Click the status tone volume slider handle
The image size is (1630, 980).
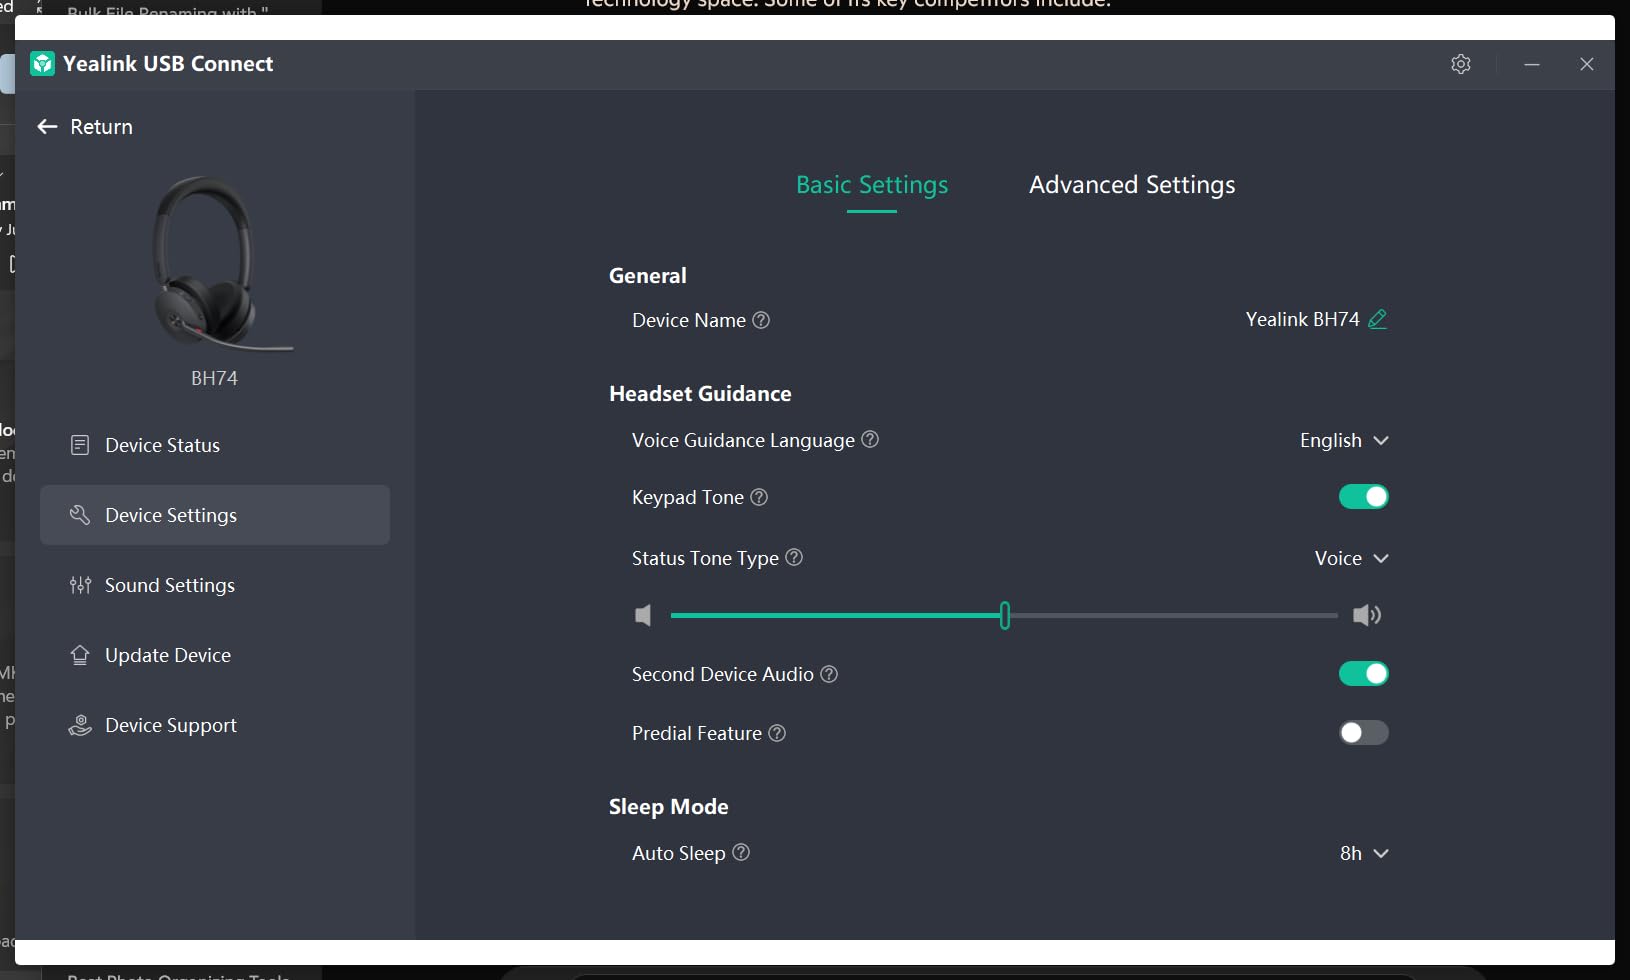[x=1005, y=615]
